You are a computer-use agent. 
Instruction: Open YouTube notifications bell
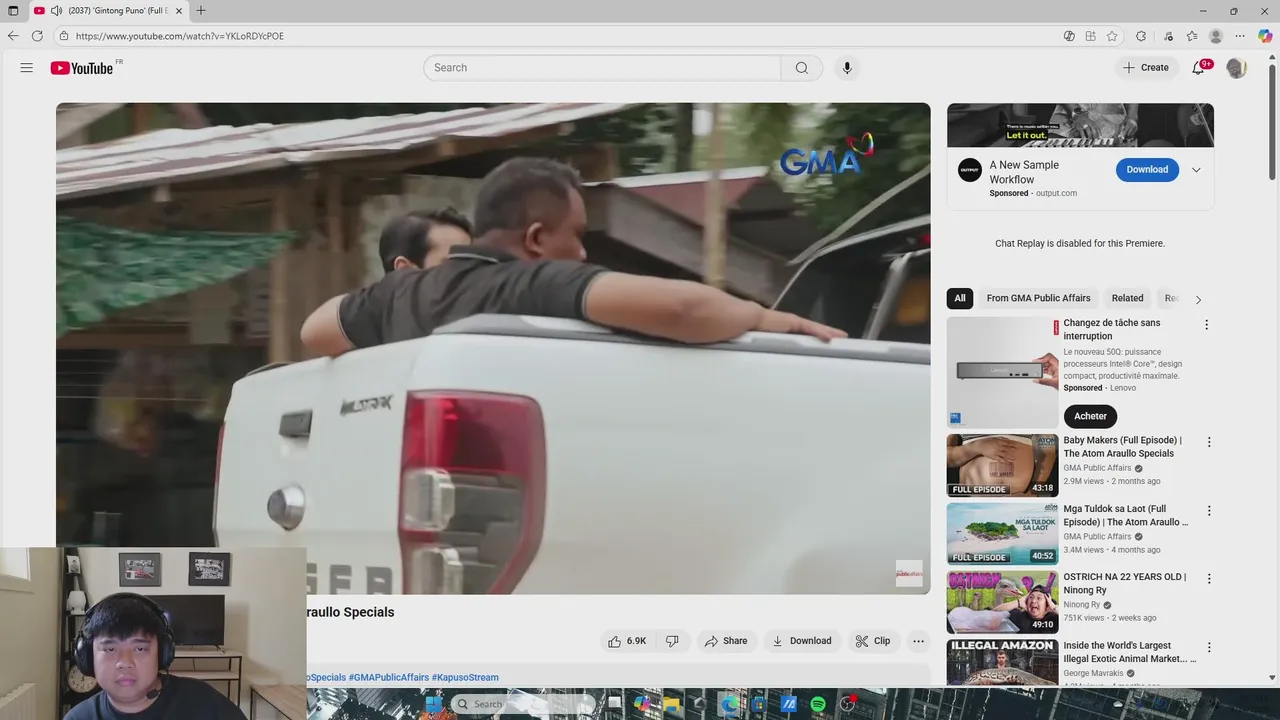coord(1198,68)
